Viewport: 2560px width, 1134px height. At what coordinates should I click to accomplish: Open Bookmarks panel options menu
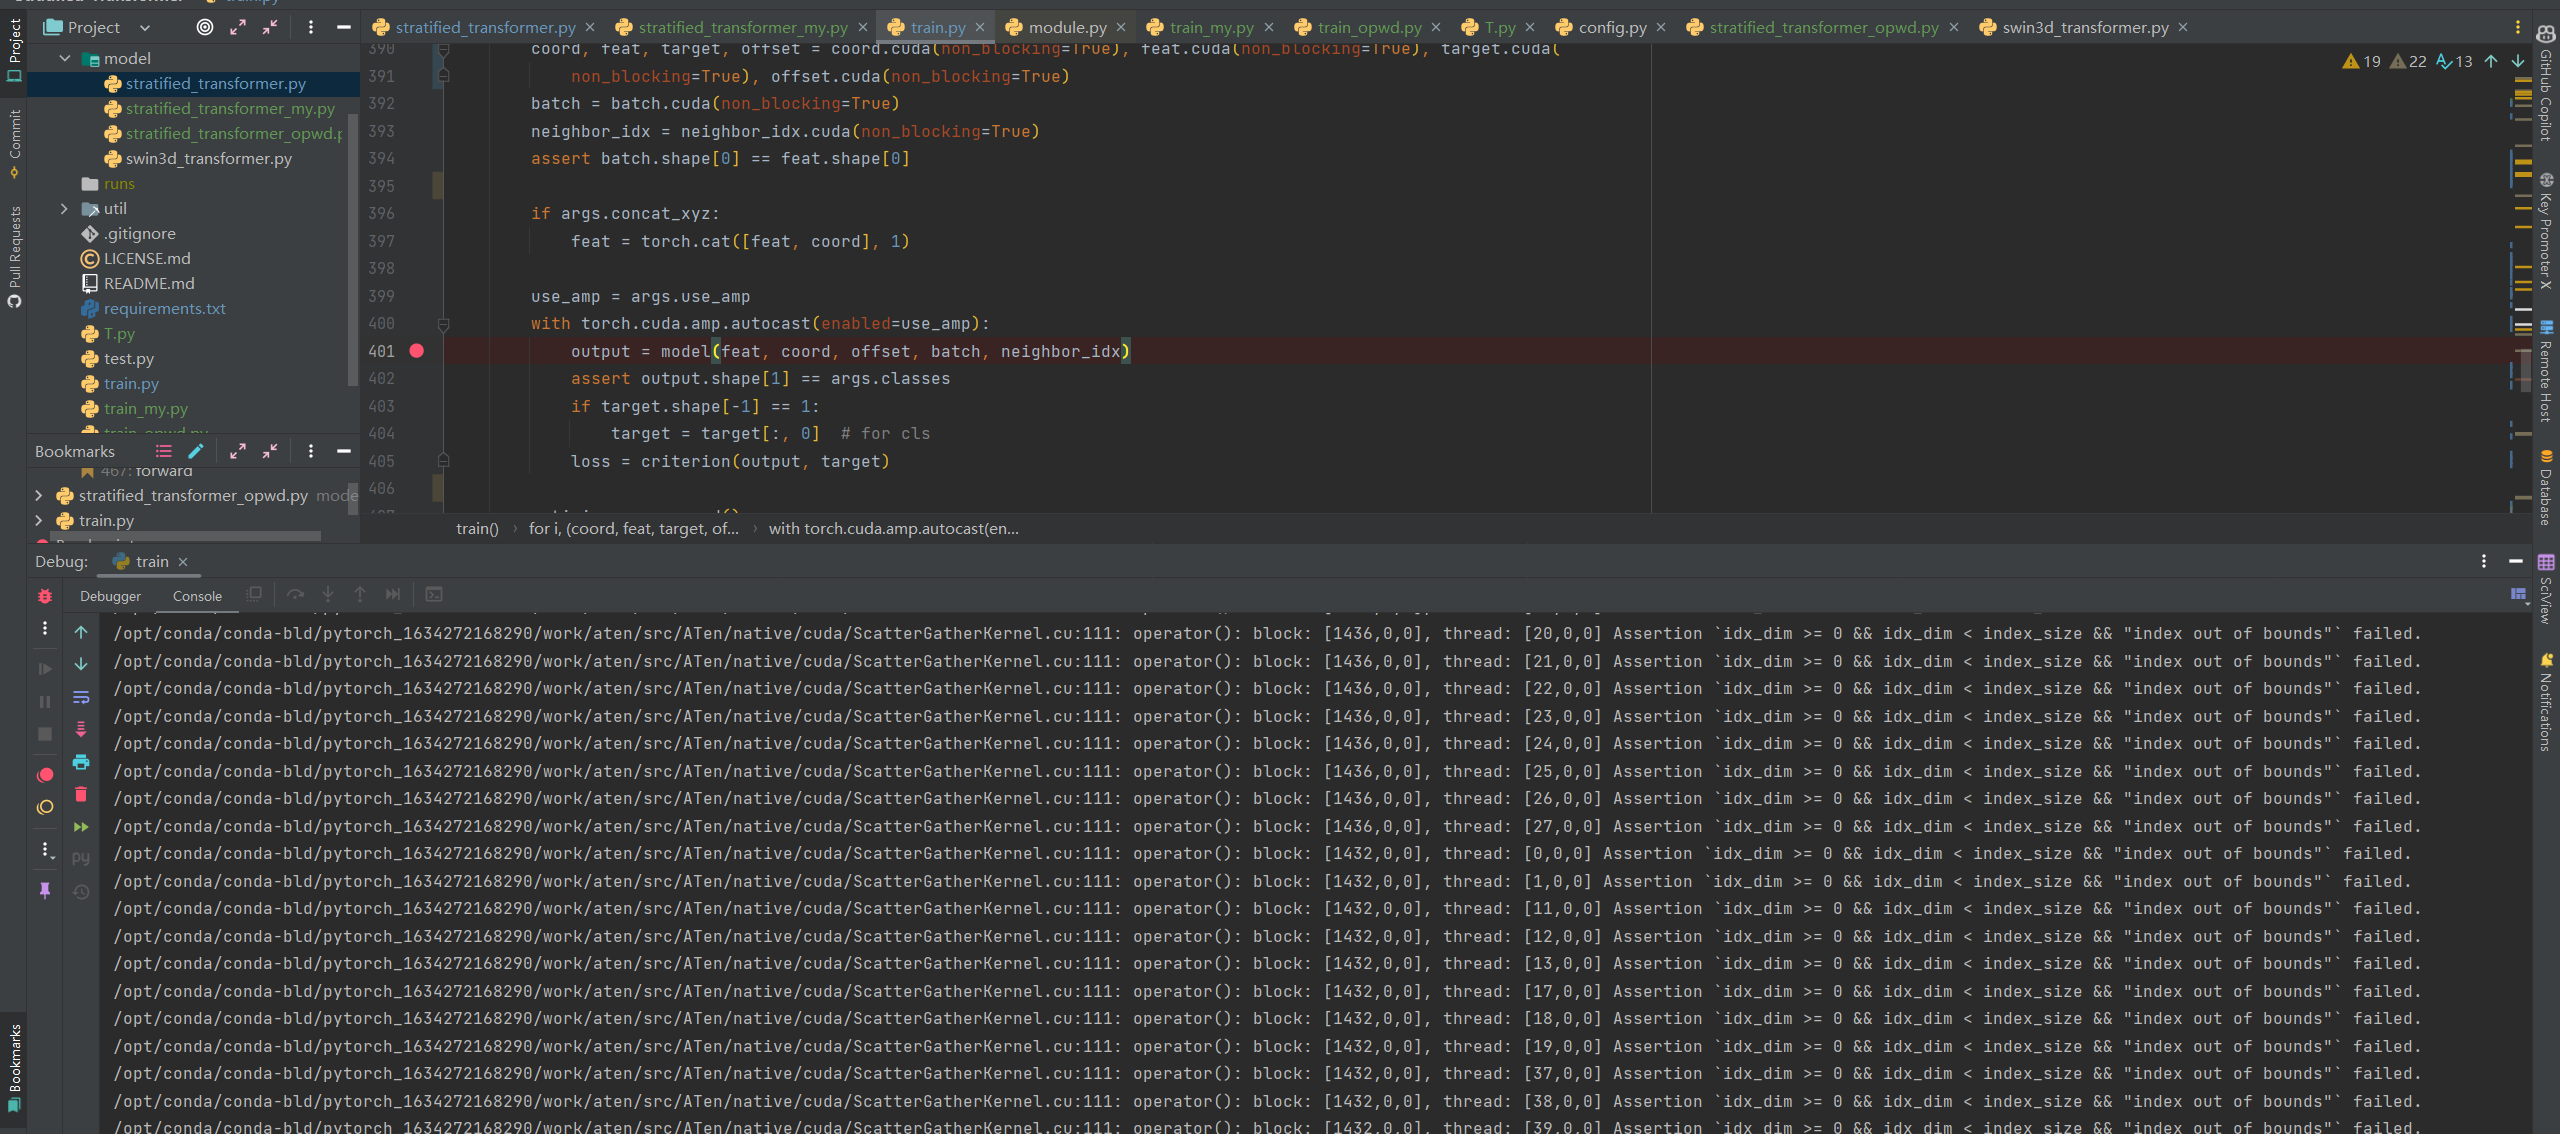tap(311, 452)
